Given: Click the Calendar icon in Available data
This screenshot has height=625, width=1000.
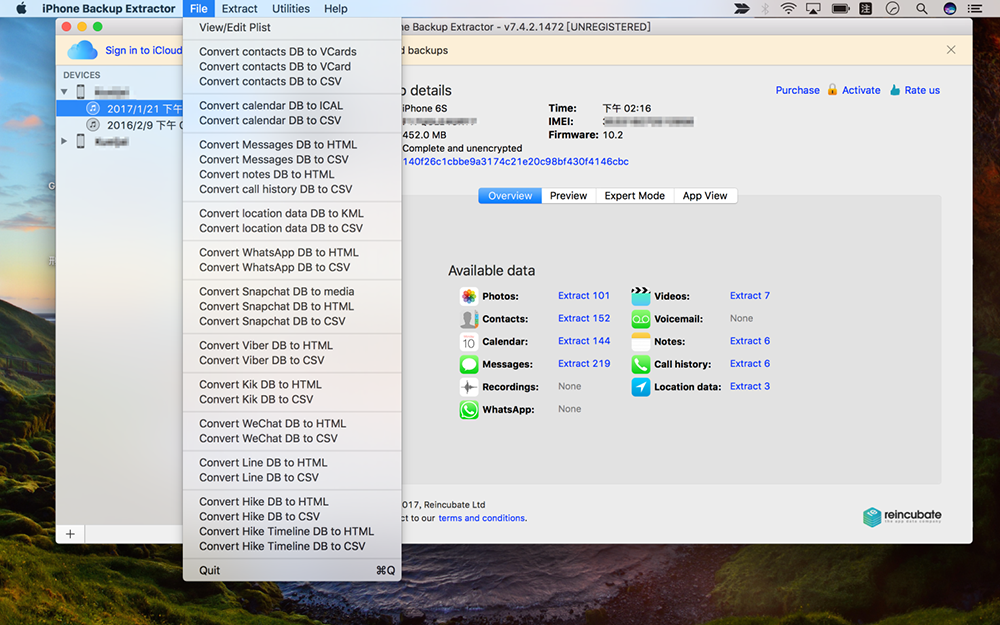Looking at the screenshot, I should pyautogui.click(x=469, y=342).
